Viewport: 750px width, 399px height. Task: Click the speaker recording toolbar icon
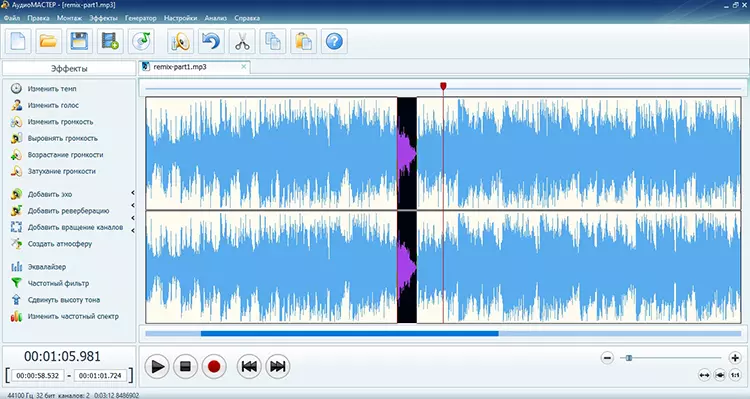180,42
